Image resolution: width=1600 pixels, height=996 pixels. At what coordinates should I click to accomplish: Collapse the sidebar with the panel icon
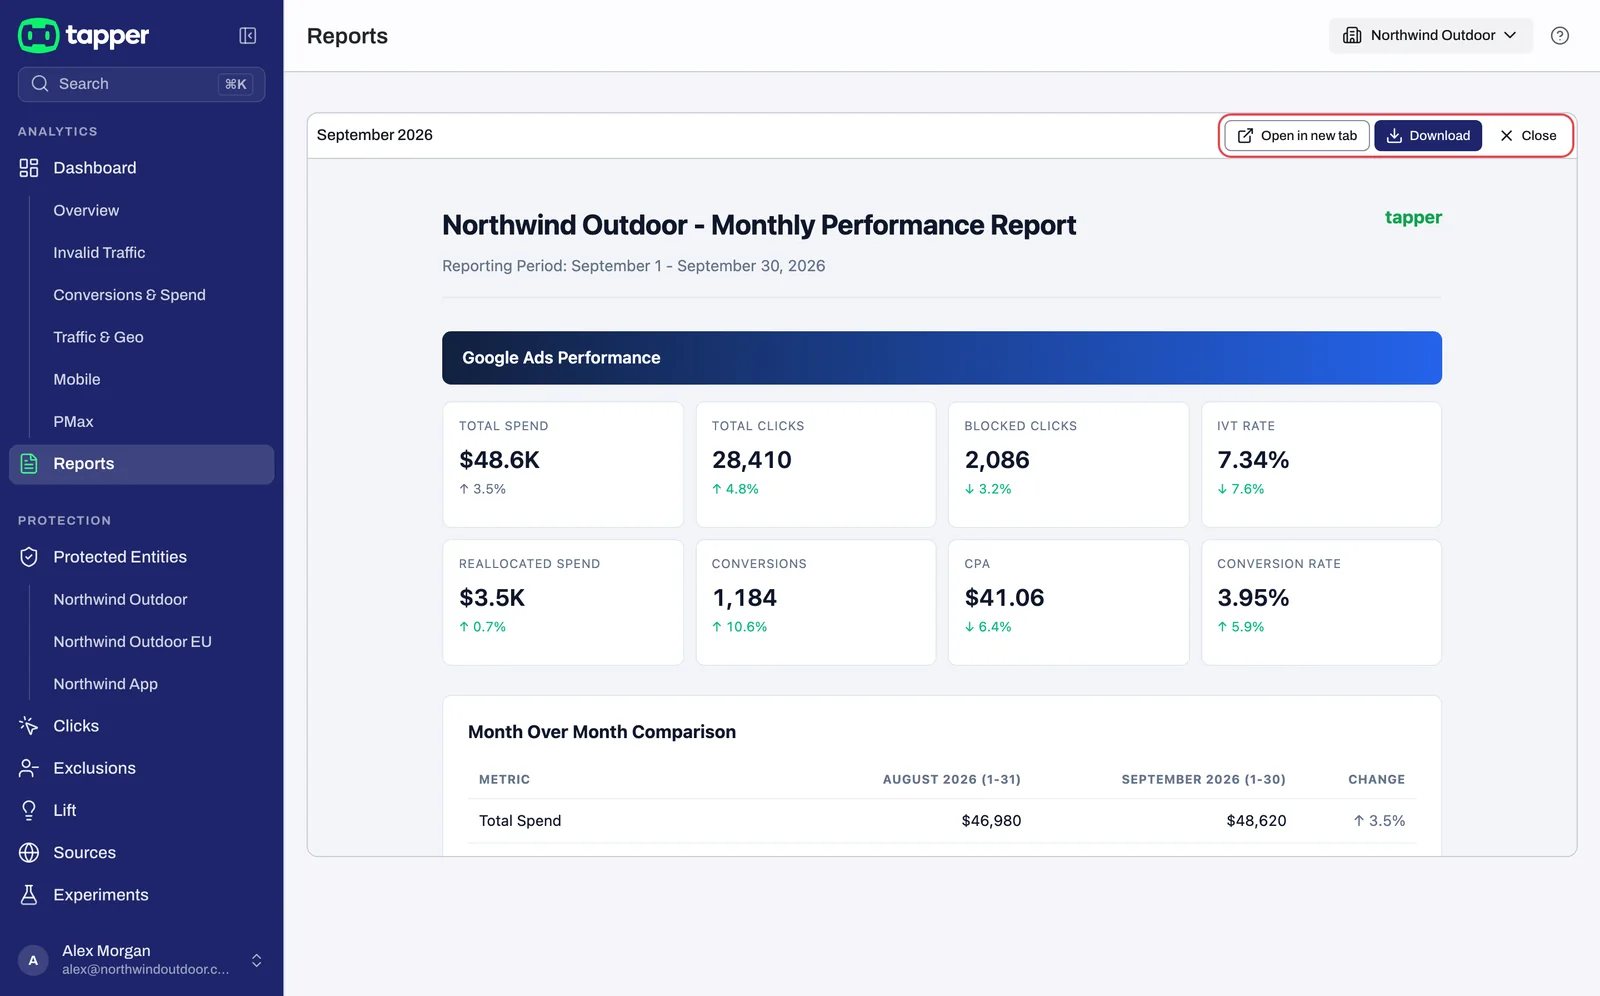(248, 36)
